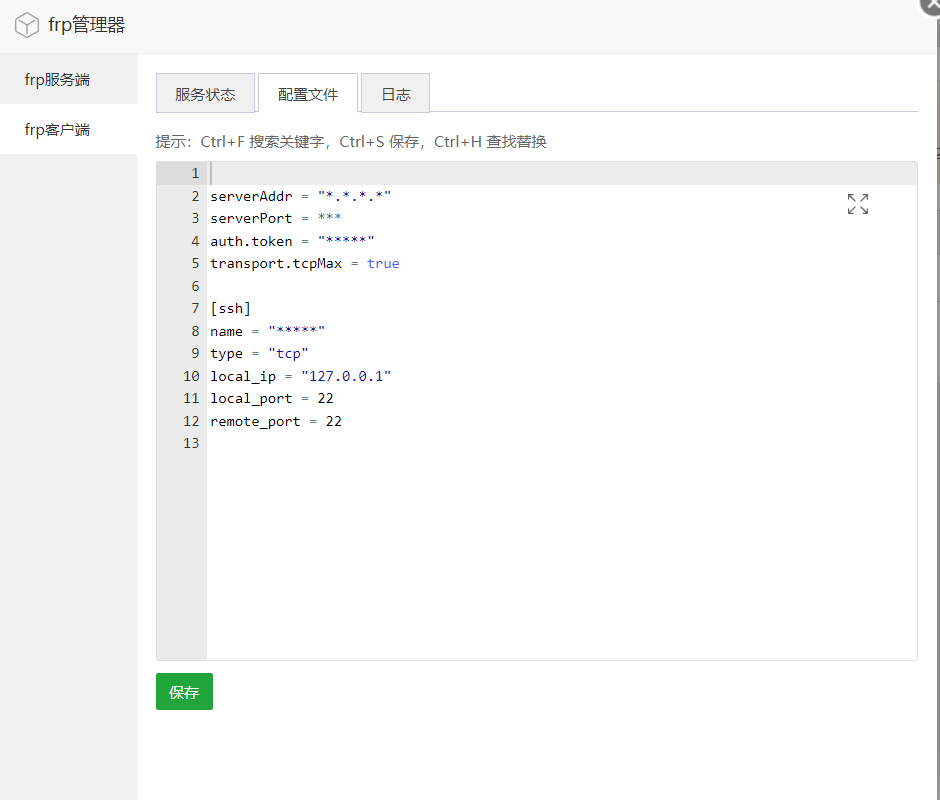This screenshot has height=800, width=940.
Task: Close the frp manager dialog
Action: click(x=930, y=5)
